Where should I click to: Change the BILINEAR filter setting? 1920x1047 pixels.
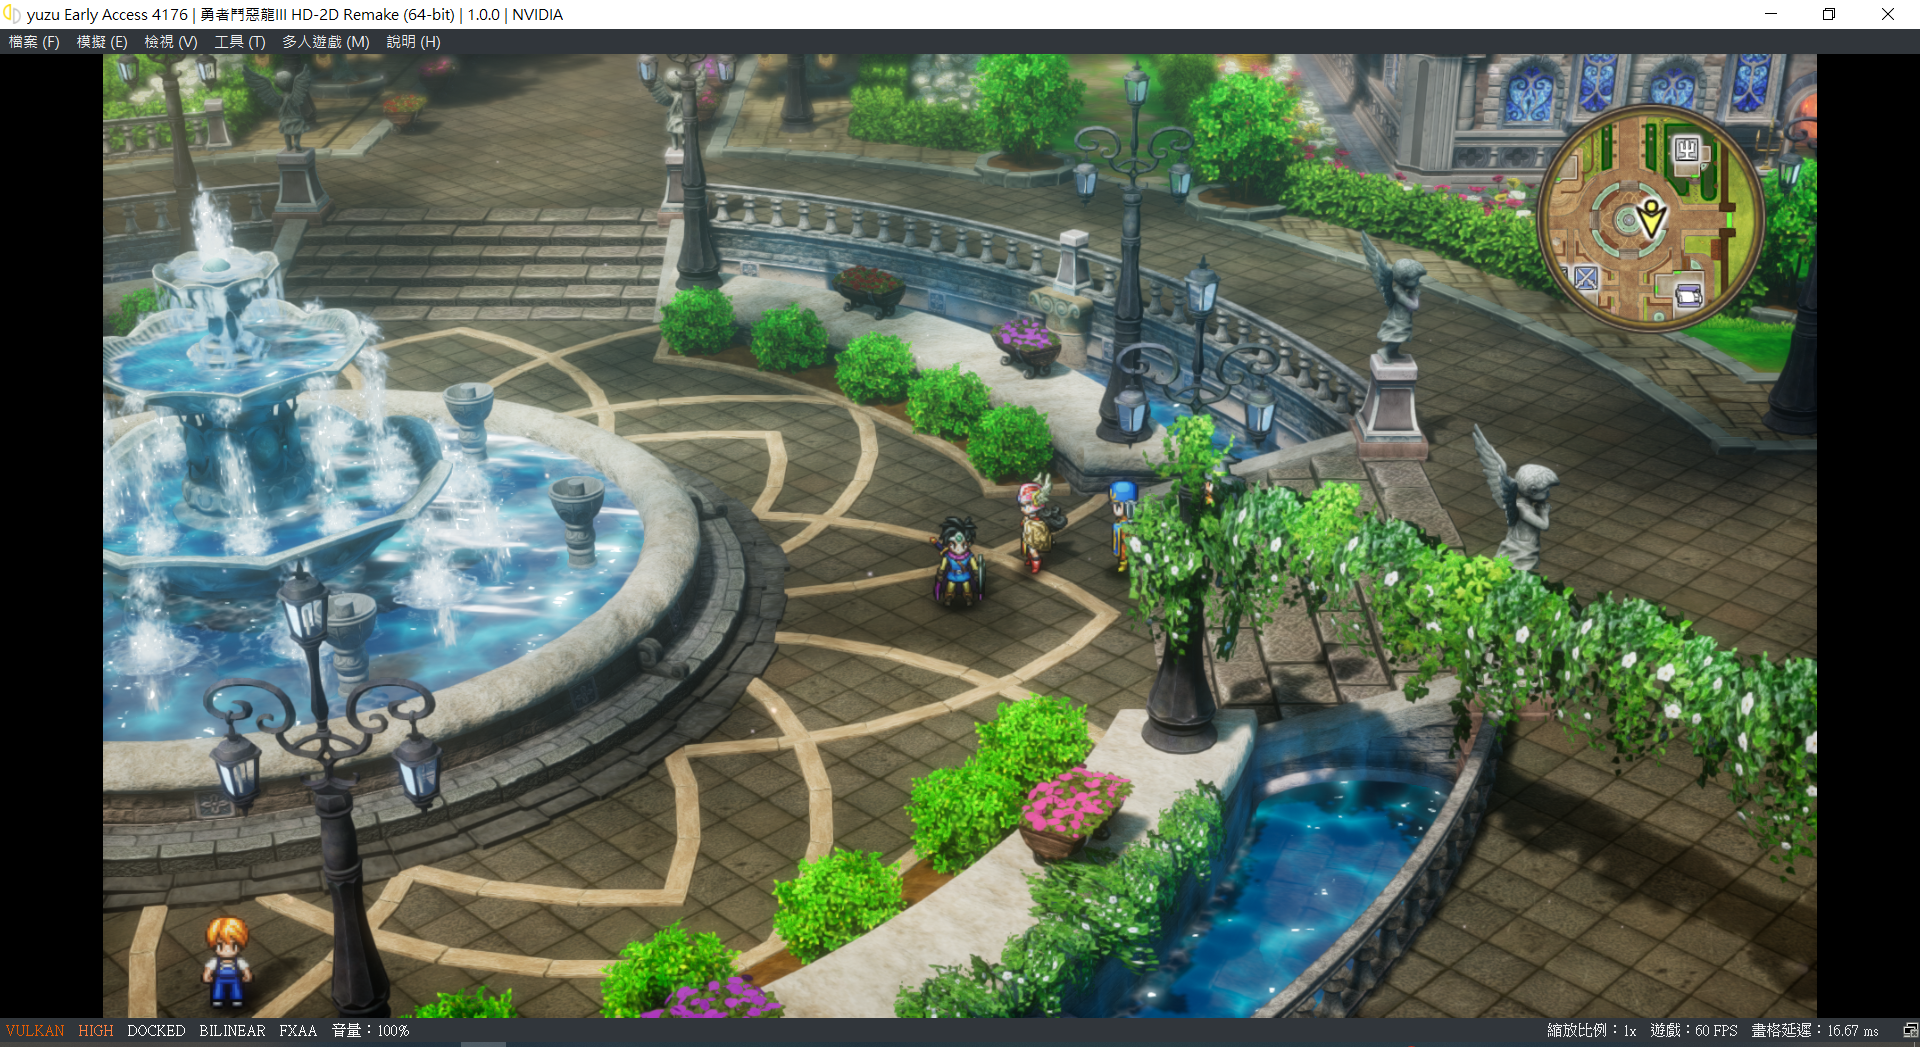[x=232, y=1031]
